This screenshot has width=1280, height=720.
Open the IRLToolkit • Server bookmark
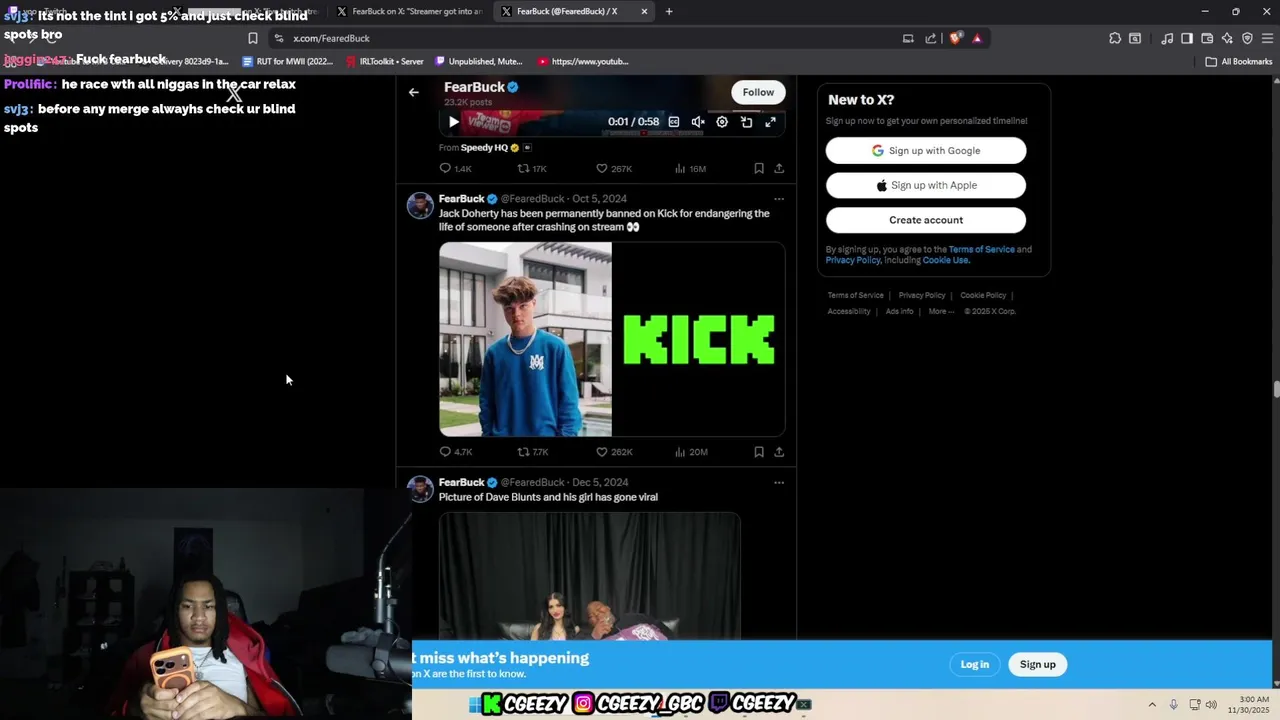coord(385,62)
